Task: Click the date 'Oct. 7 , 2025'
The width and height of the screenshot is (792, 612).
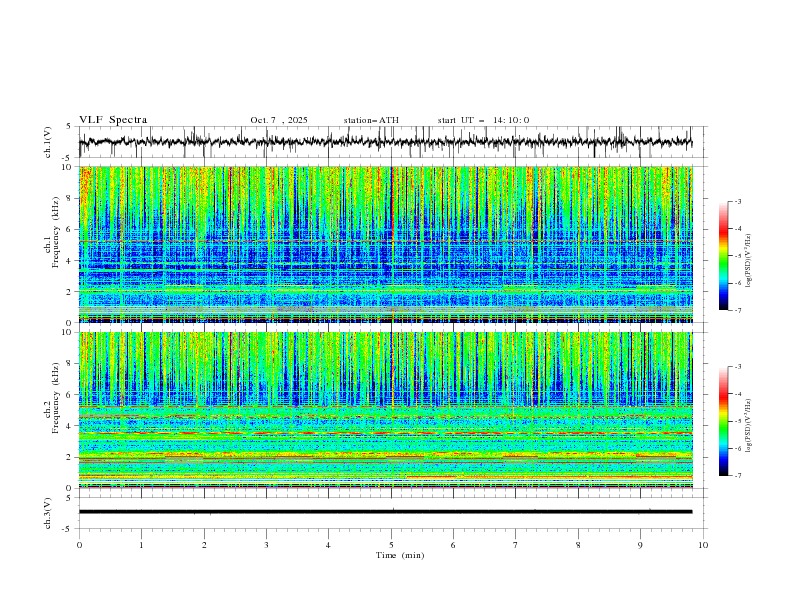Action: (279, 120)
